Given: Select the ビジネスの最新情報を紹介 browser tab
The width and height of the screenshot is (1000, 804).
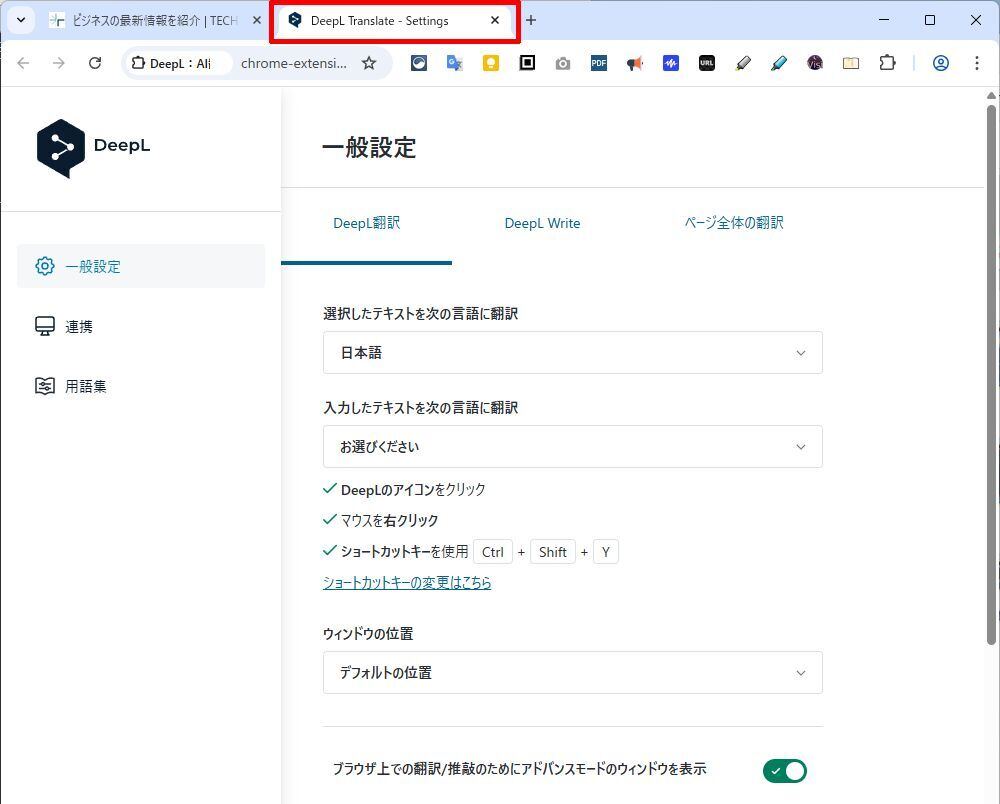Looking at the screenshot, I should [x=153, y=20].
